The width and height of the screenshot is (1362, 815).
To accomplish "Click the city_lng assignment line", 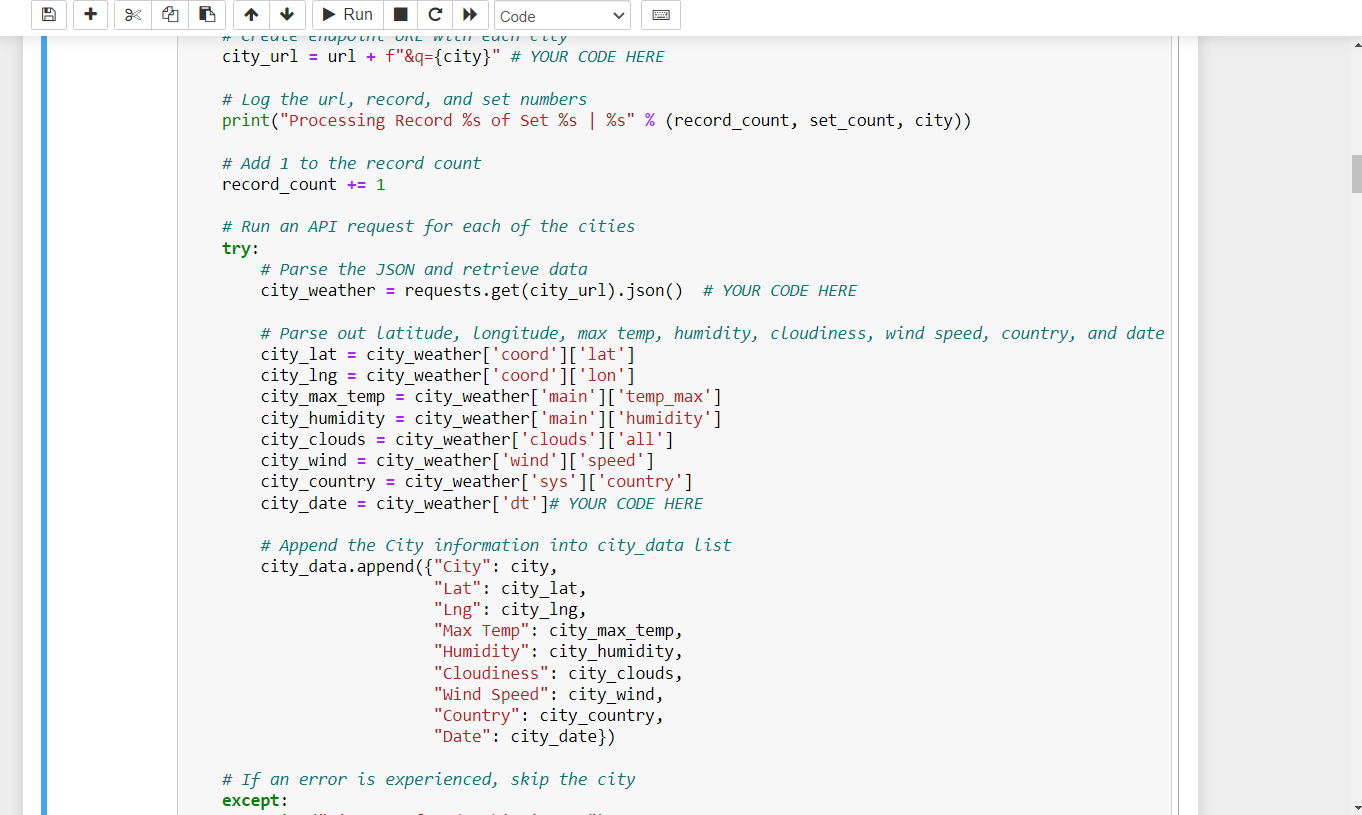I will pos(448,376).
